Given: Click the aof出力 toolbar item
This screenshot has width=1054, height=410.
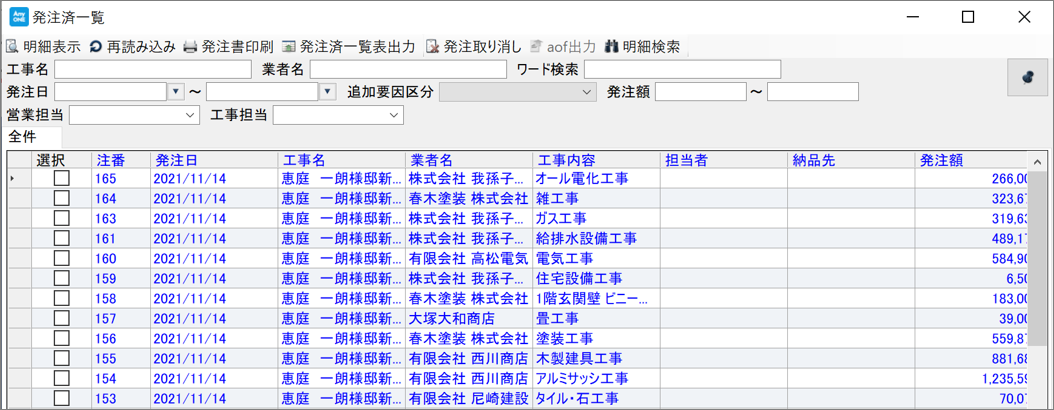Looking at the screenshot, I should point(563,47).
